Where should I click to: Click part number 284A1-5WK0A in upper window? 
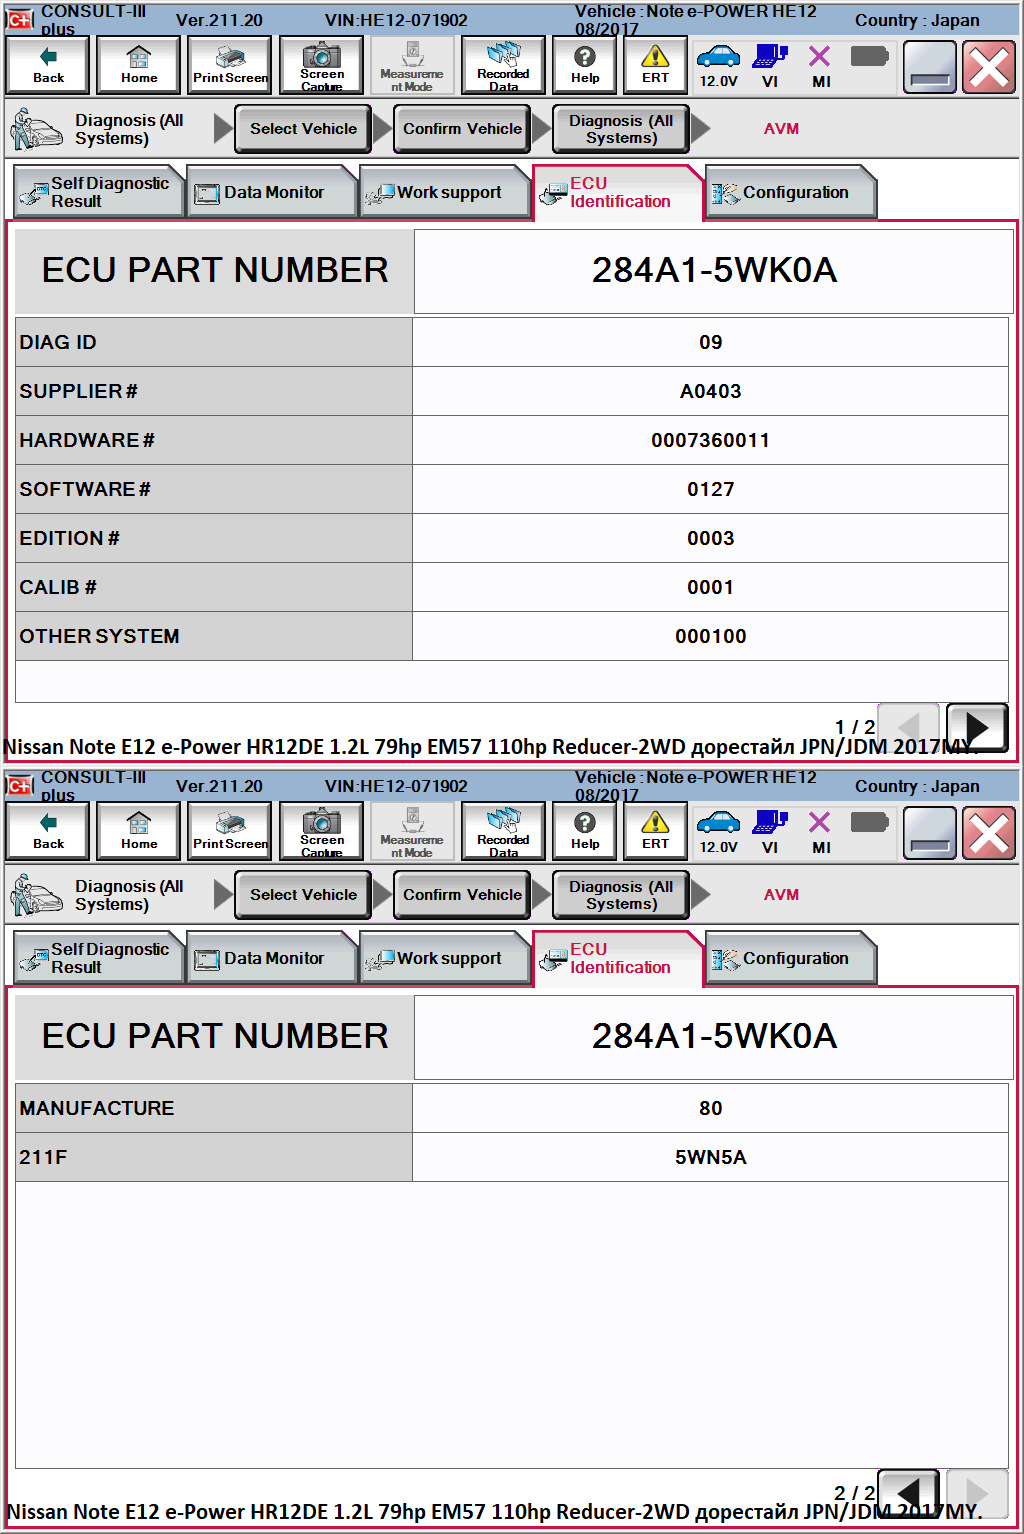[714, 271]
